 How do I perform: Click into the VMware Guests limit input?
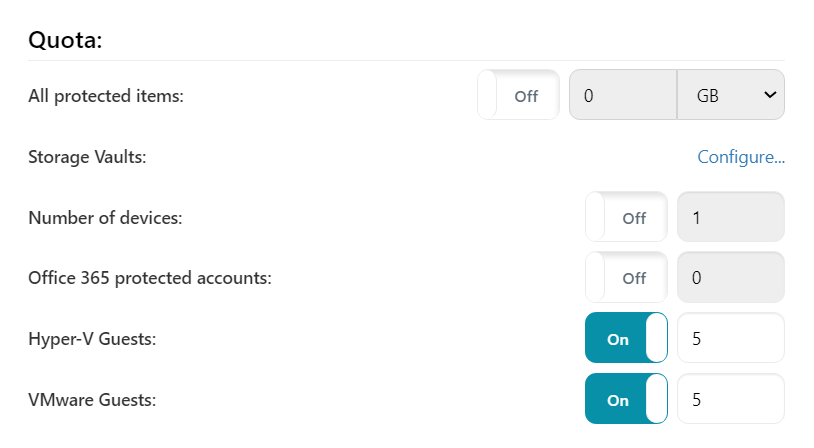(730, 400)
